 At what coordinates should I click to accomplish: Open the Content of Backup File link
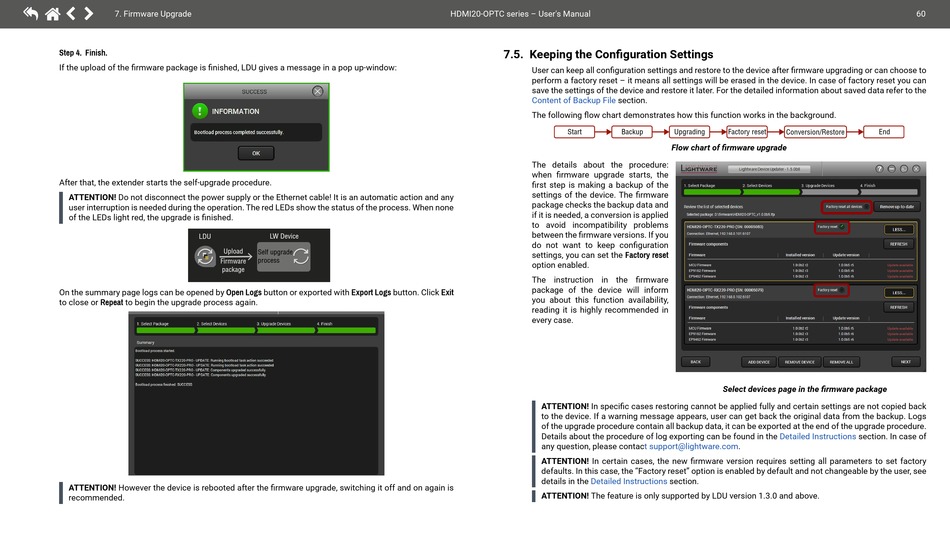pos(573,101)
